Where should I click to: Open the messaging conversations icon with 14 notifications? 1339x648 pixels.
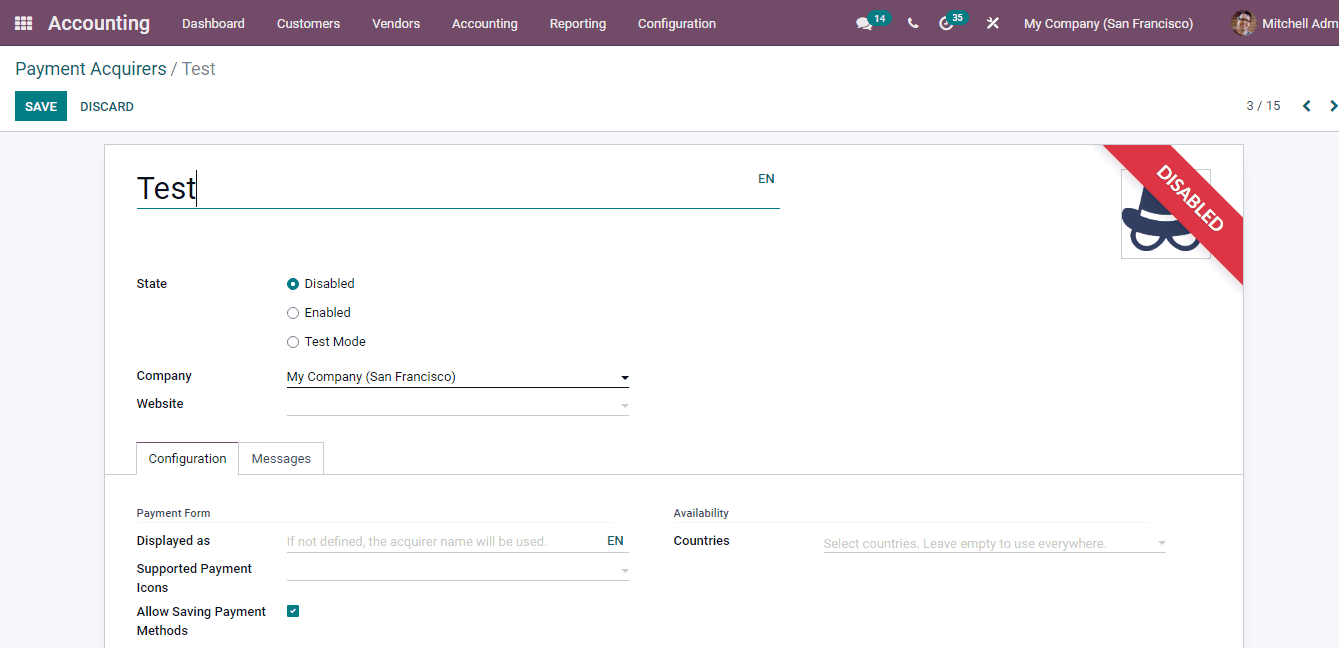(x=864, y=23)
